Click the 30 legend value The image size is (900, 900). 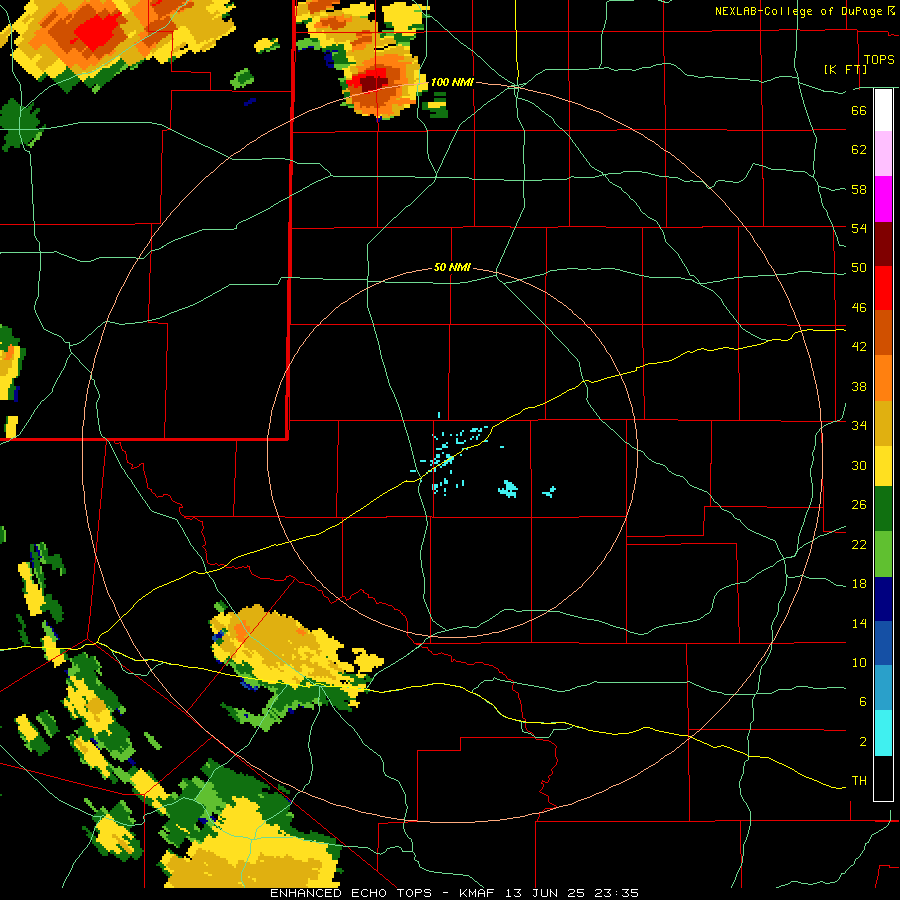coord(859,465)
